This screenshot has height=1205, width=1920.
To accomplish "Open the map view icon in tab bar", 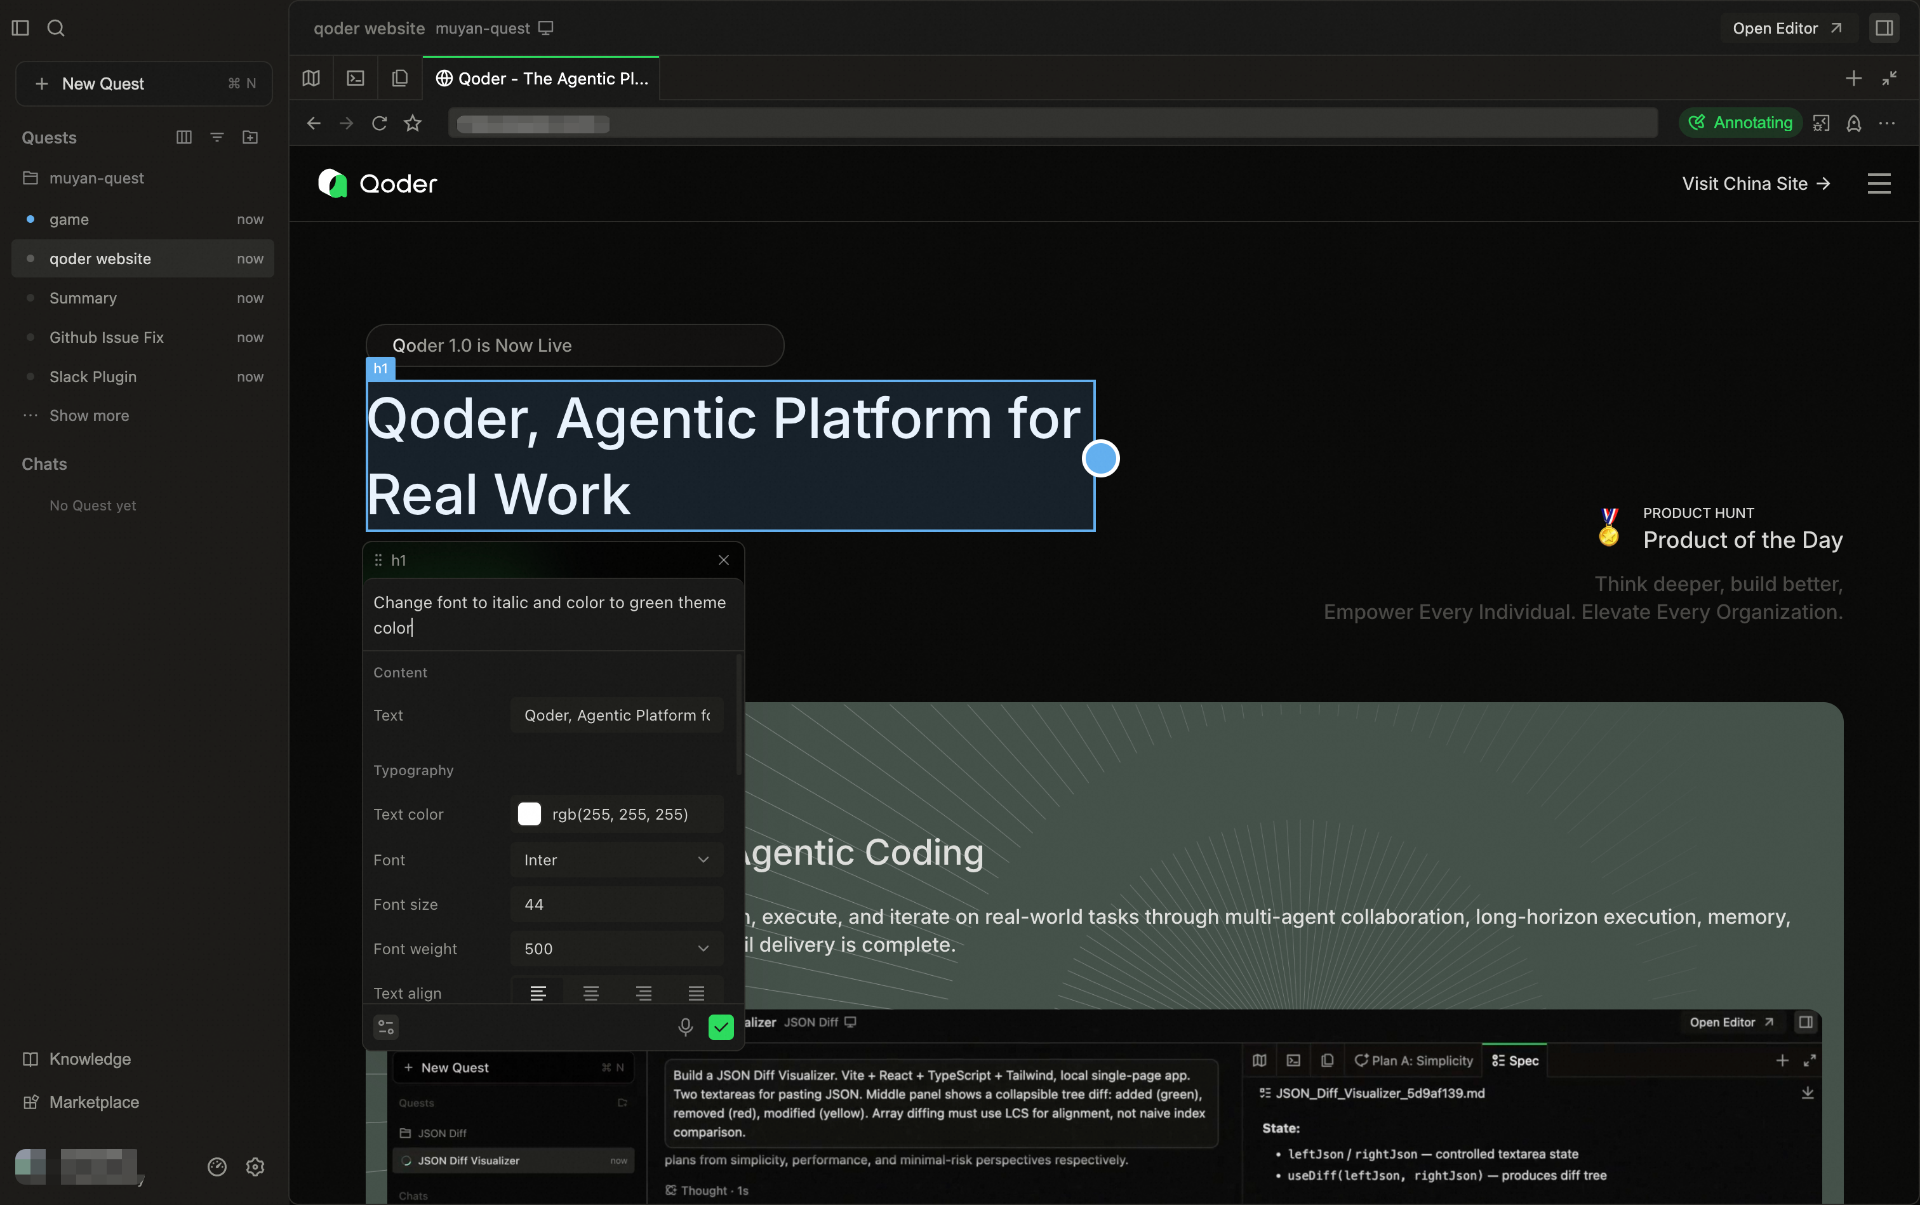I will tap(311, 78).
